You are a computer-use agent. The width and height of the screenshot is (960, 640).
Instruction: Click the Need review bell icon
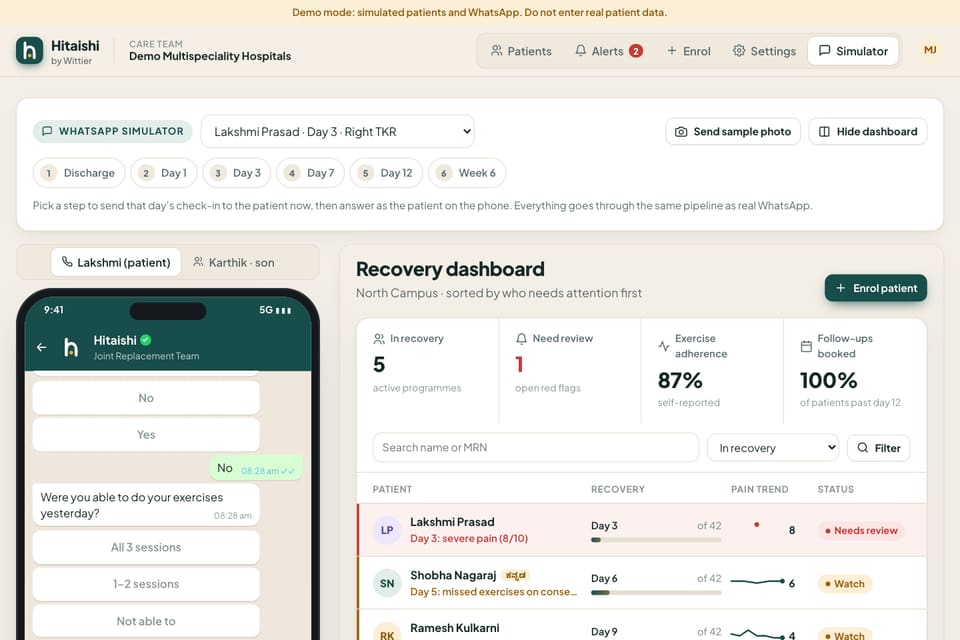pos(521,339)
